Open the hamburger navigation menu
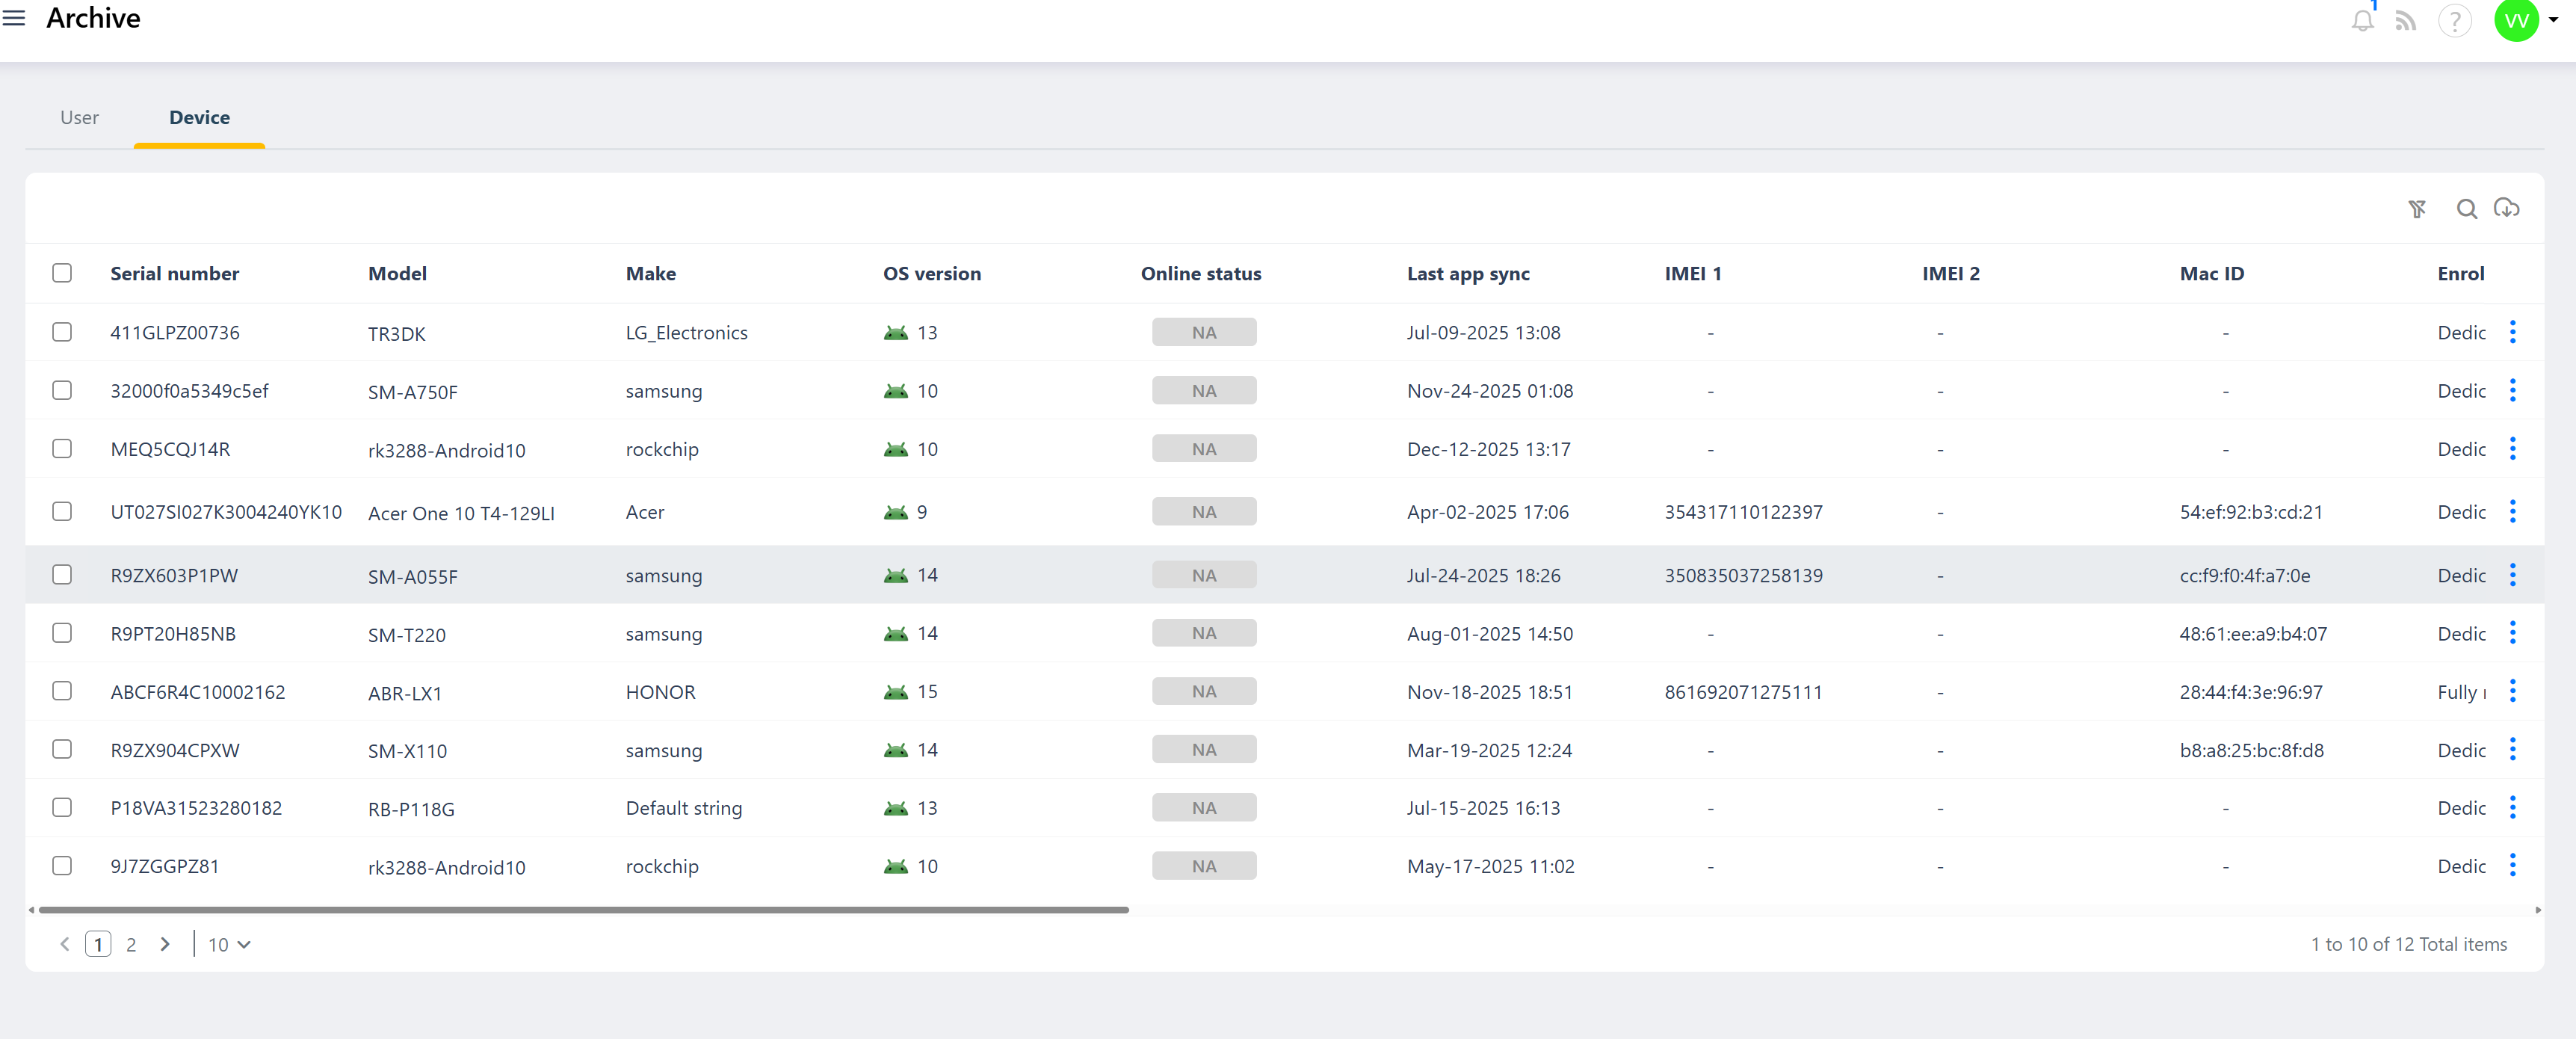 click(14, 18)
